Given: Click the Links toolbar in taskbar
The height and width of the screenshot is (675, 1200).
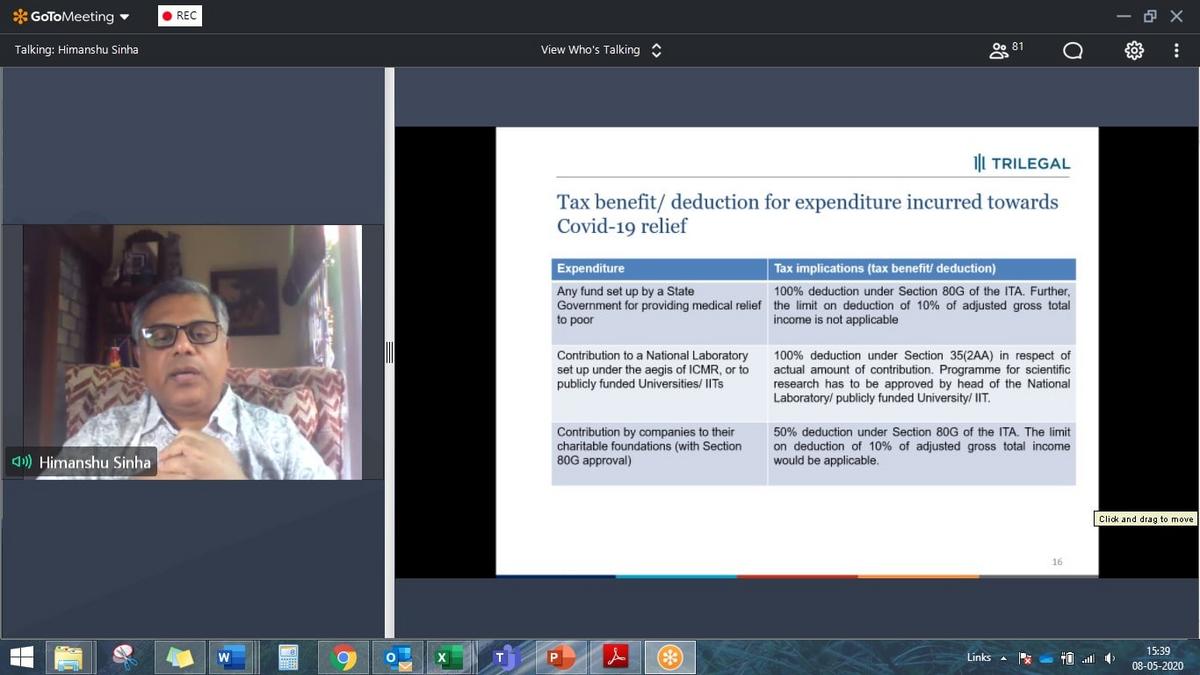Looking at the screenshot, I should pyautogui.click(x=978, y=657).
